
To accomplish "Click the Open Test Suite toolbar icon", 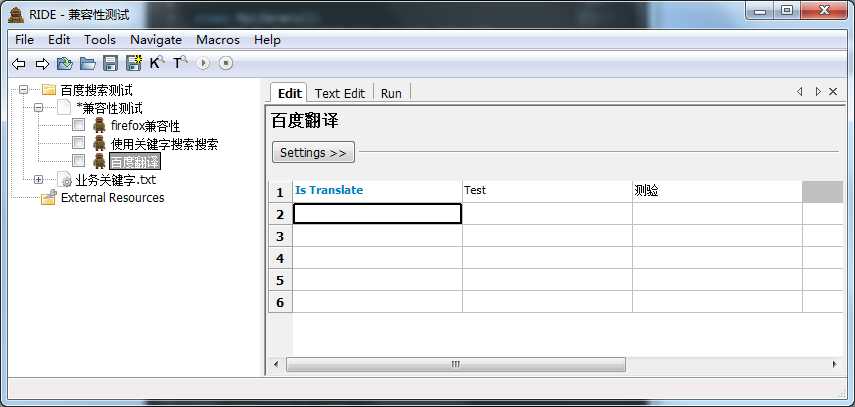I will (65, 64).
